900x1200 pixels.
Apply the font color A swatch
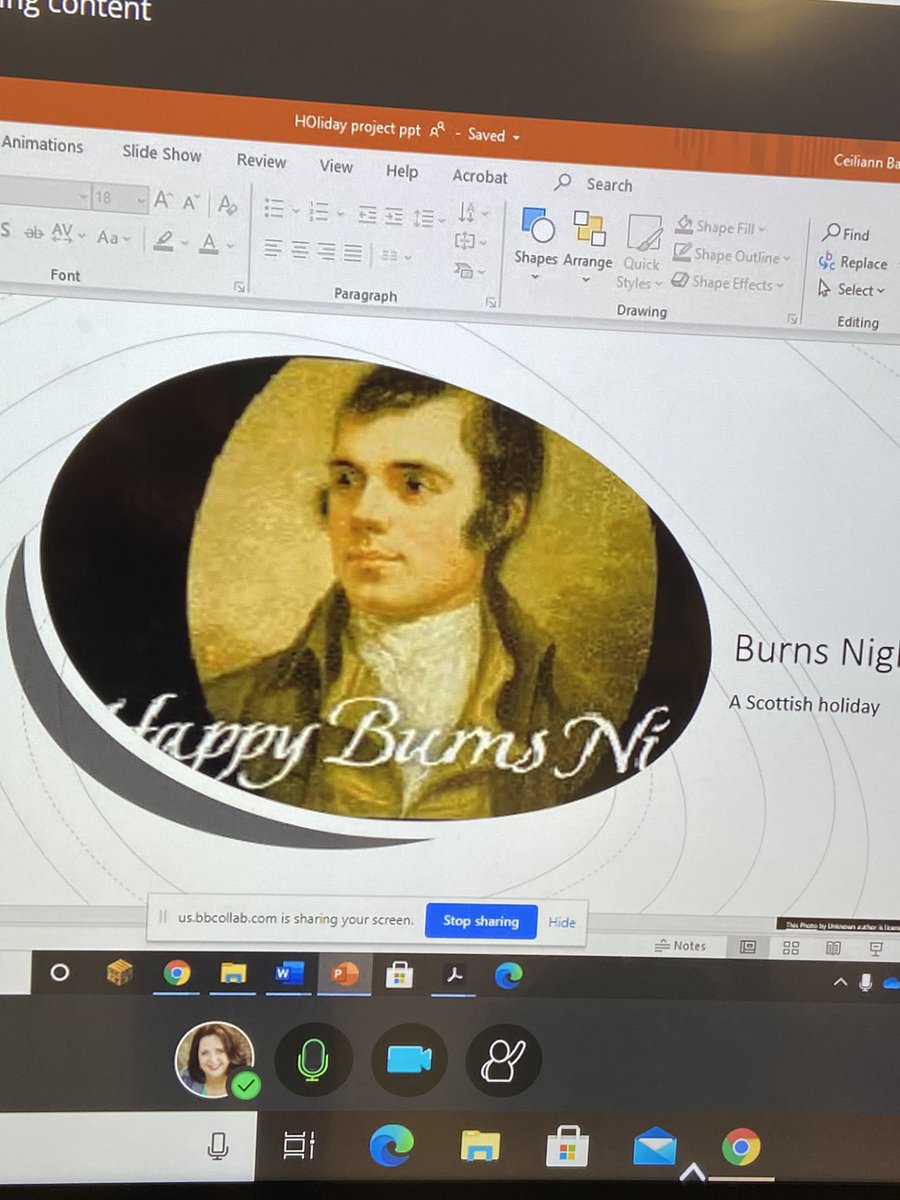pyautogui.click(x=209, y=242)
